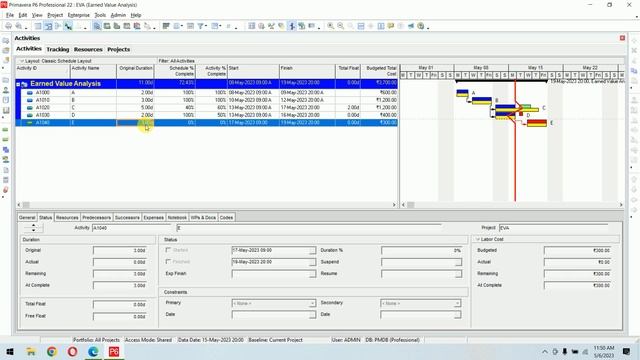Screen dimensions: 640x360
Task: Click the red data date line
Action: pos(515,163)
